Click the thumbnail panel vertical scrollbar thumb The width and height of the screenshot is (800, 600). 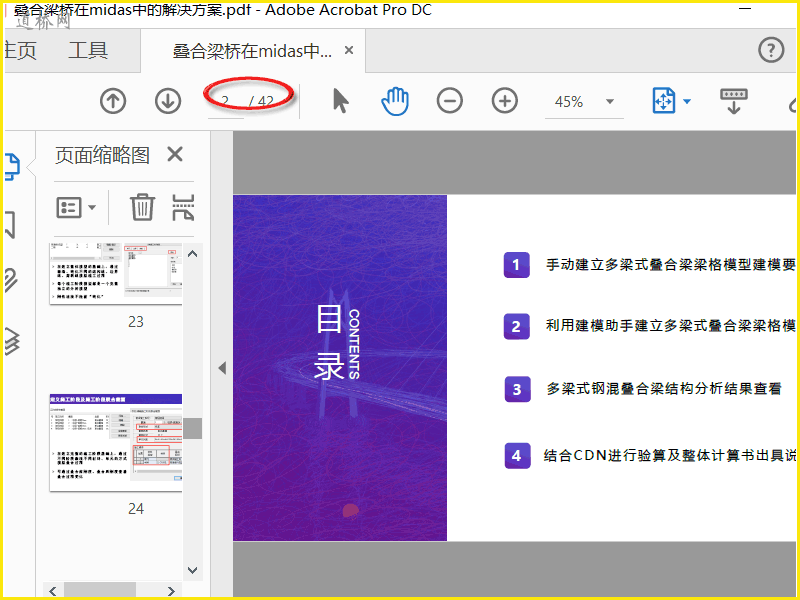pos(193,429)
